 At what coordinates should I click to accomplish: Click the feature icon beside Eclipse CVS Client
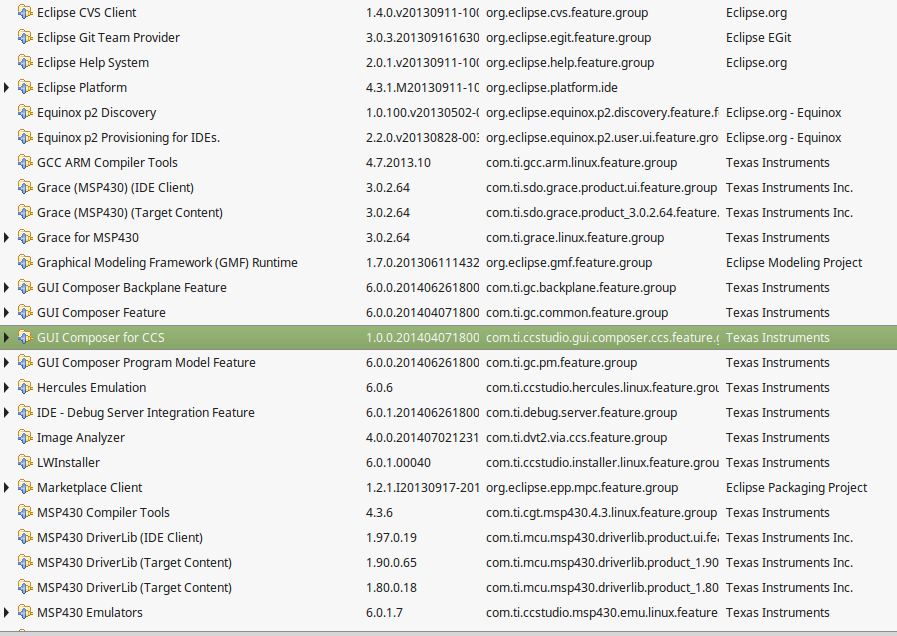(25, 12)
